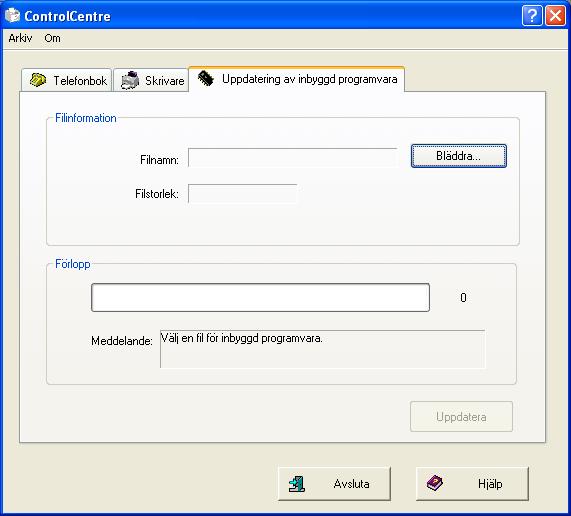The height and width of the screenshot is (516, 571).
Task: Click the printer icon on Skrivare tab
Action: tap(130, 80)
